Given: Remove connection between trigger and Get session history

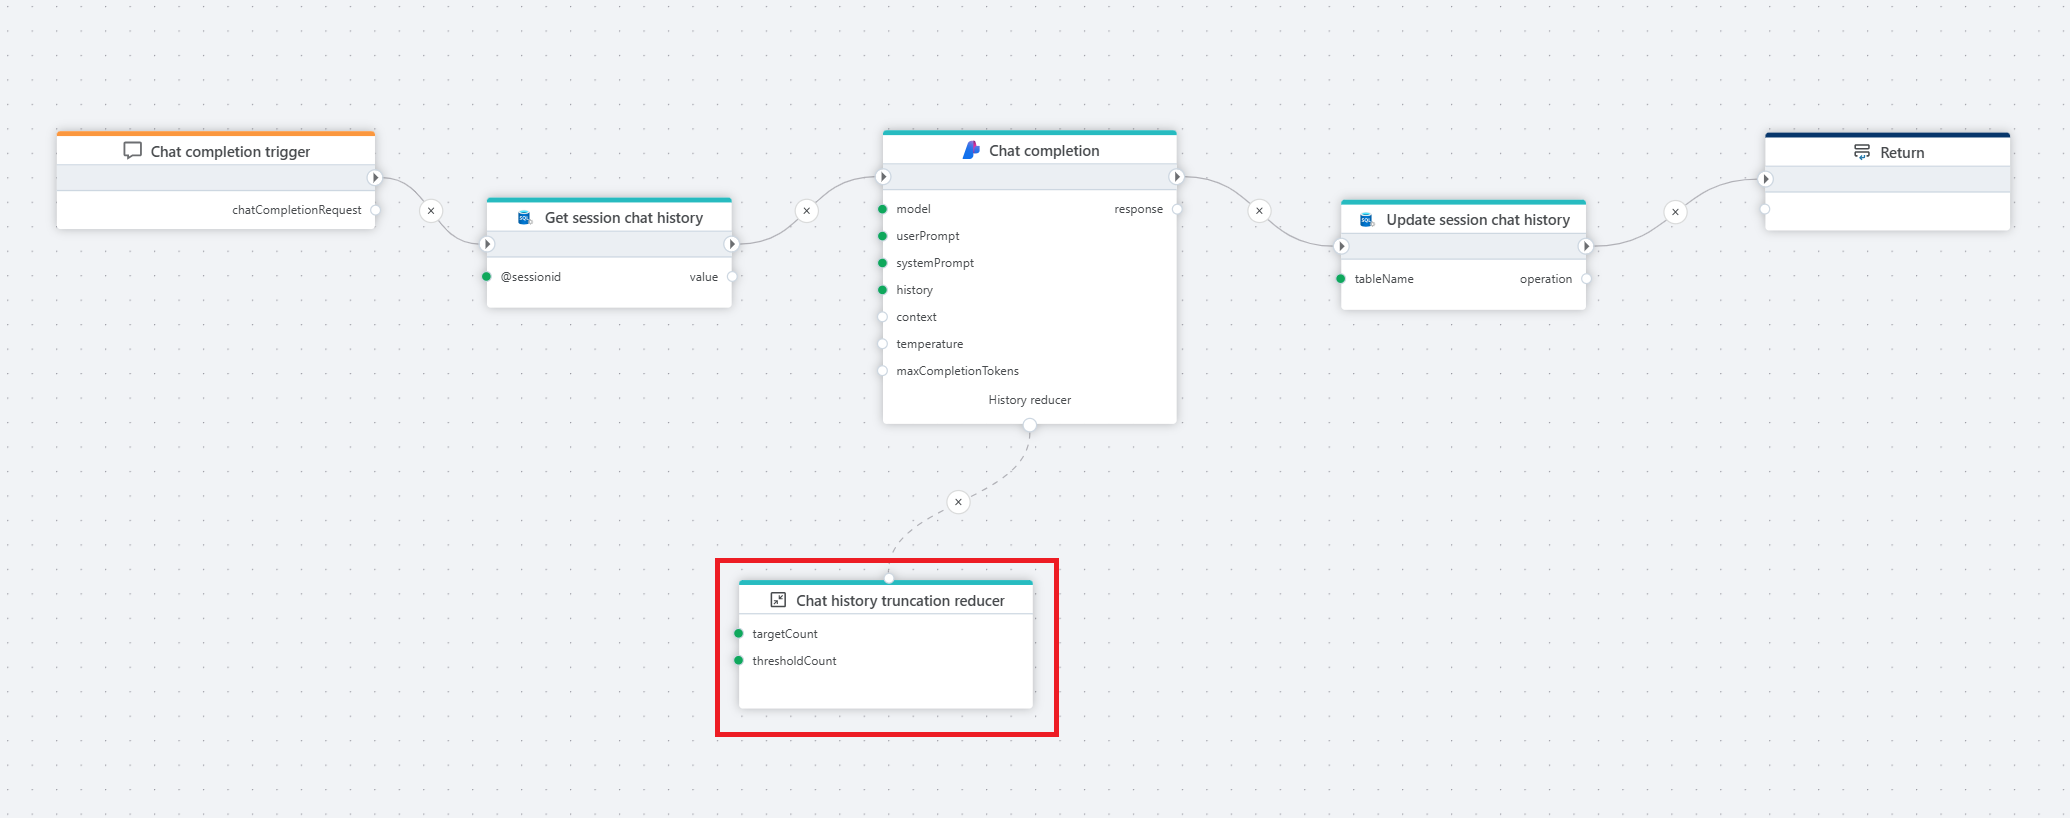Looking at the screenshot, I should [431, 211].
